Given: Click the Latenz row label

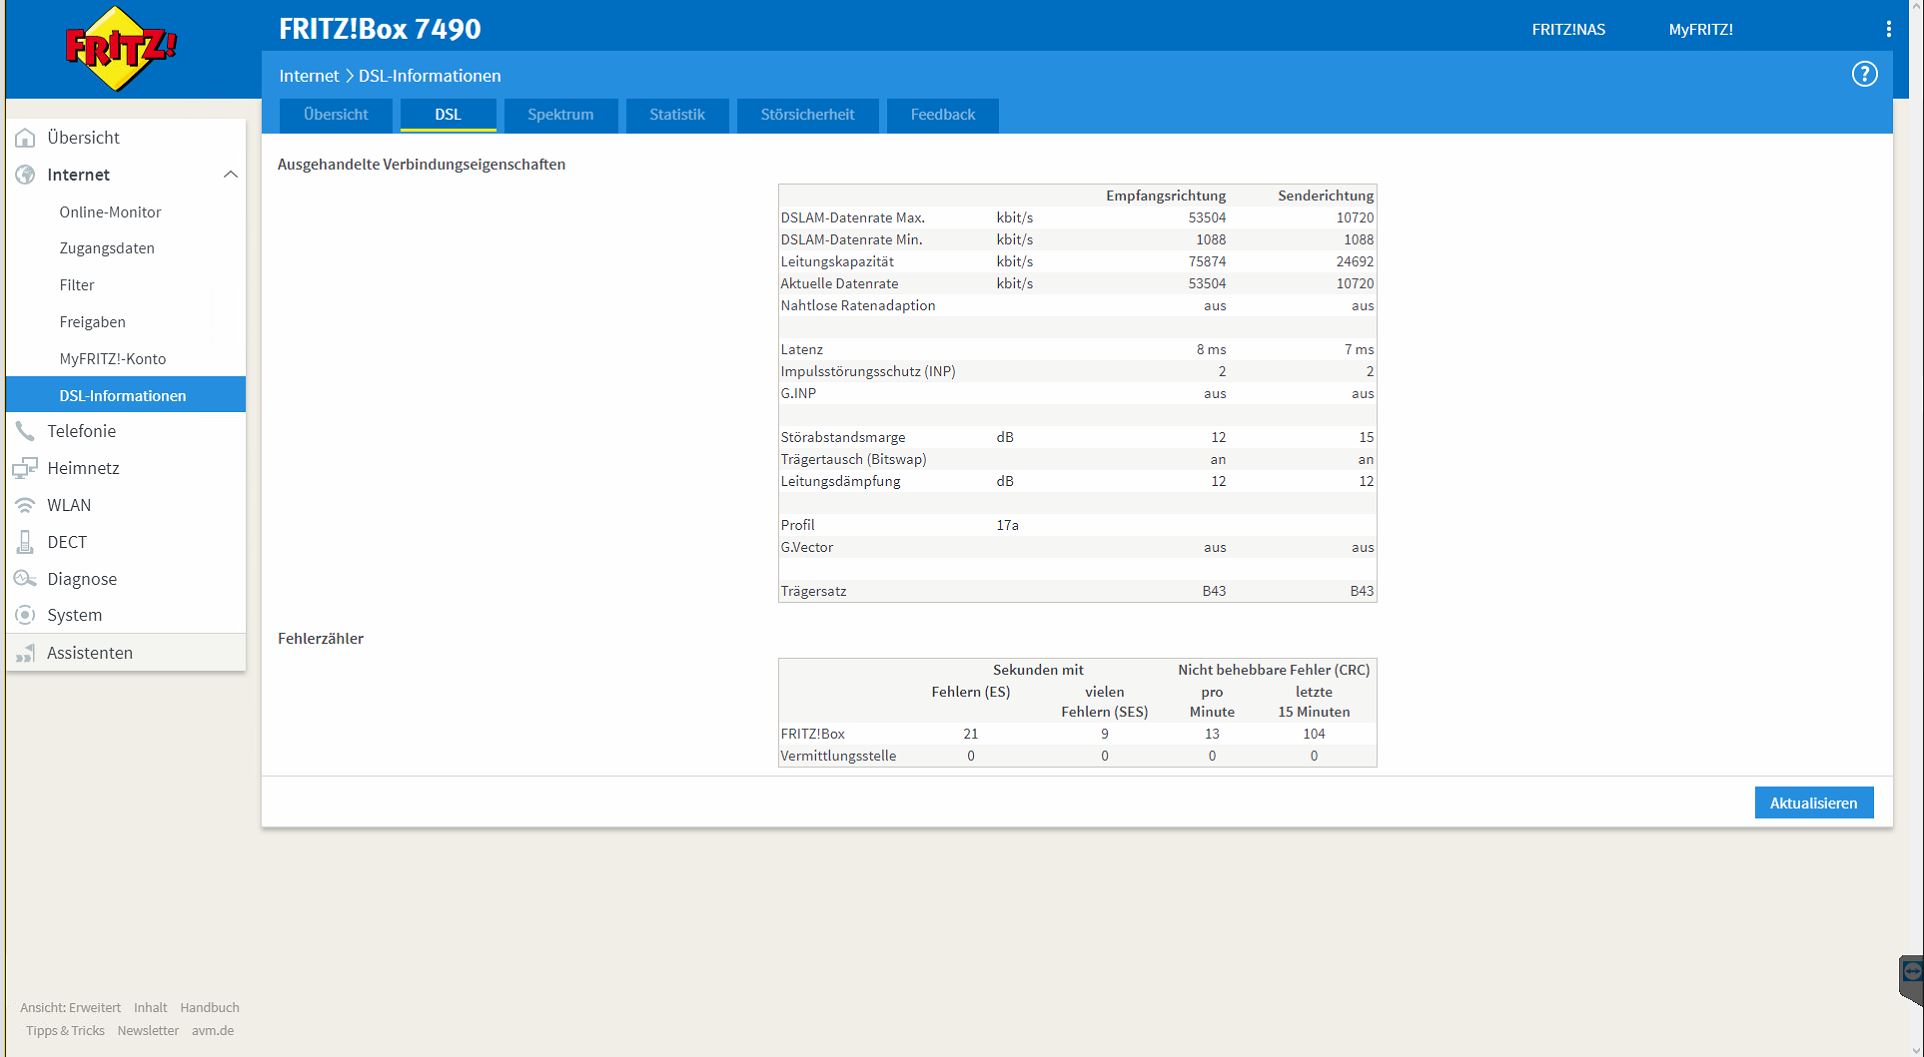Looking at the screenshot, I should pyautogui.click(x=802, y=350).
